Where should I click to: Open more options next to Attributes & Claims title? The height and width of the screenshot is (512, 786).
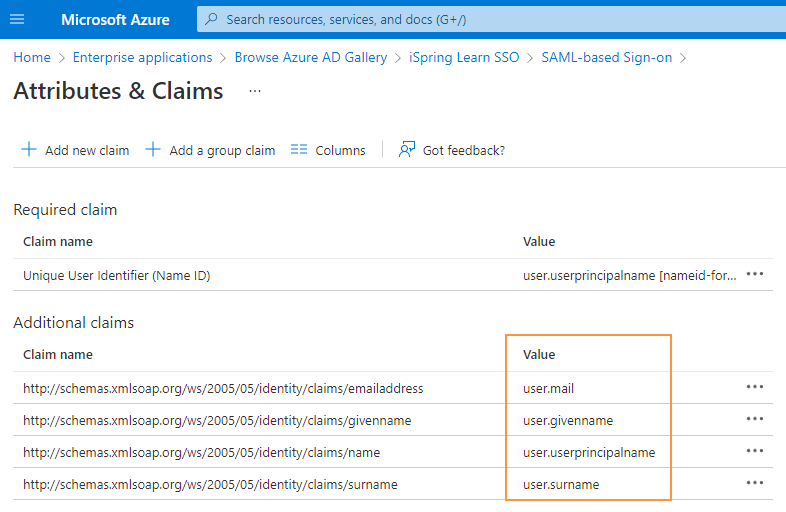coord(255,91)
